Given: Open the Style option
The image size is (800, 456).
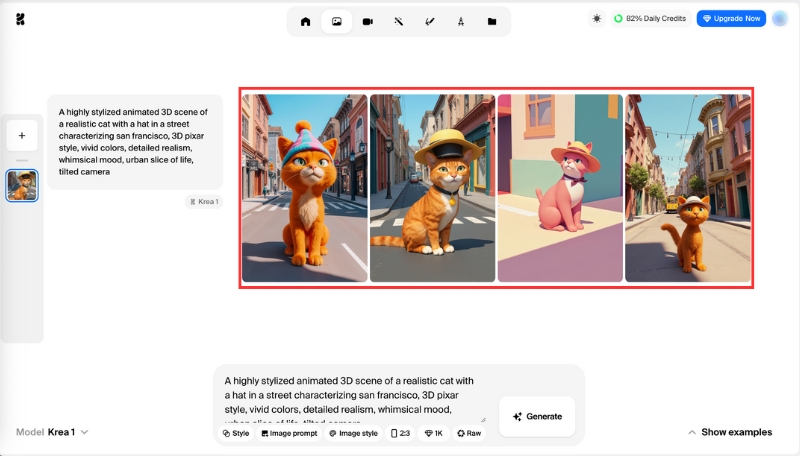Looking at the screenshot, I should click(x=236, y=433).
